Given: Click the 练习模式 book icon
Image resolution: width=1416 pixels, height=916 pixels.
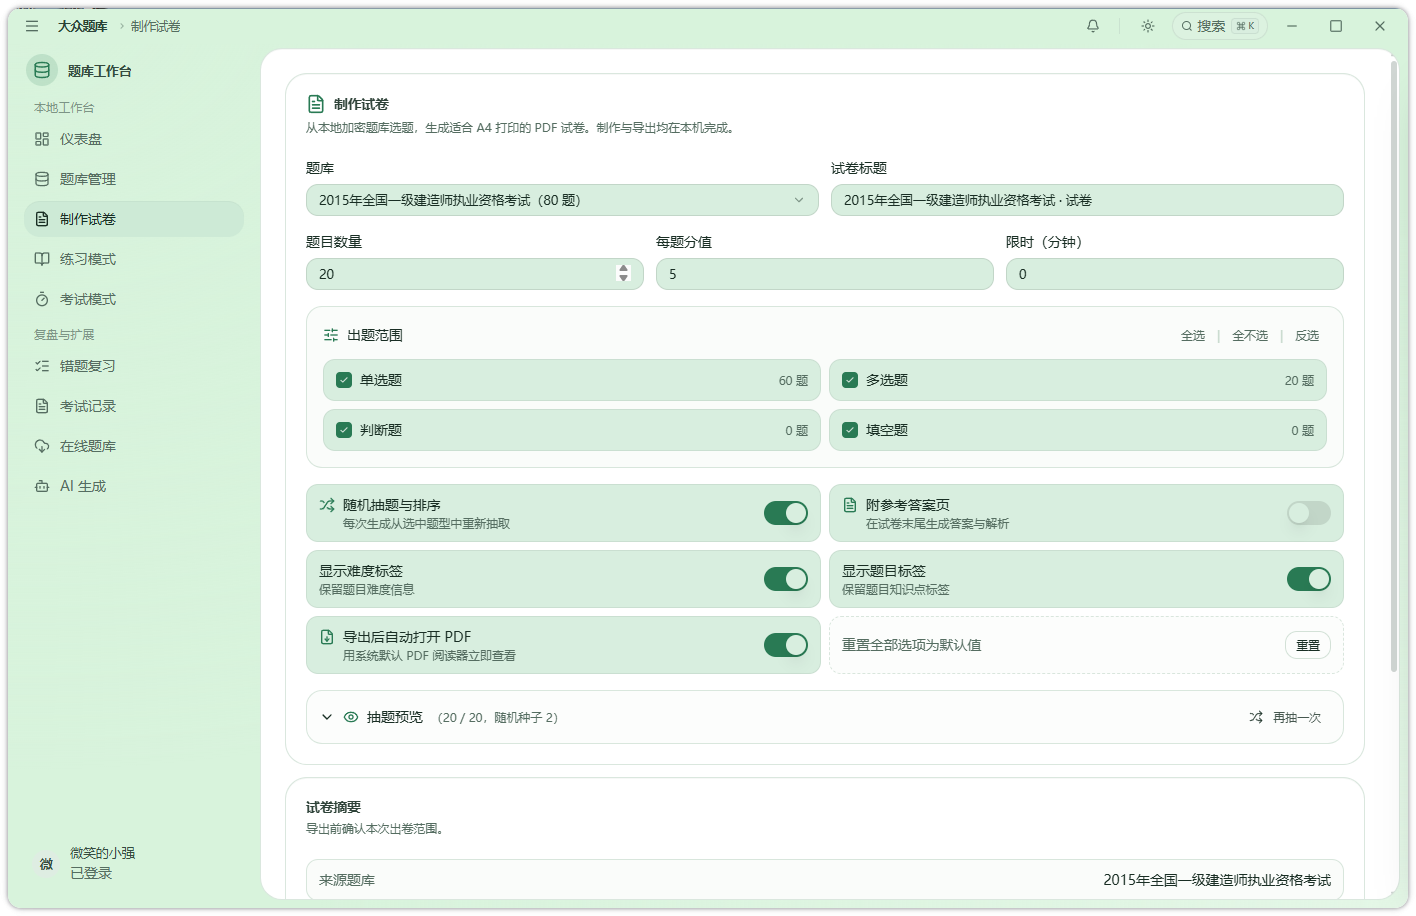Looking at the screenshot, I should 42,259.
